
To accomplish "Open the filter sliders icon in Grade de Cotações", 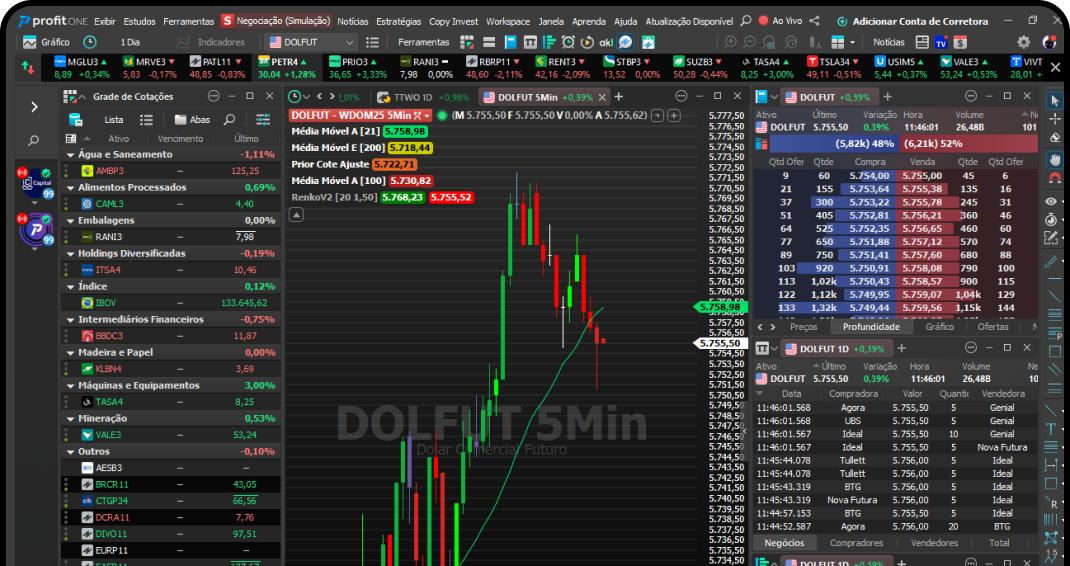I will coord(263,119).
